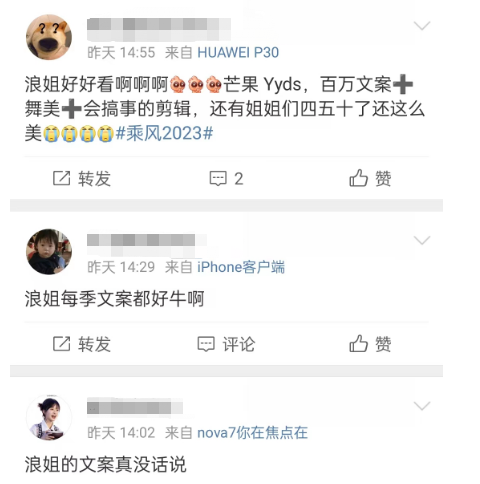
Task: Open the dog avatar profile picture
Action: click(49, 37)
